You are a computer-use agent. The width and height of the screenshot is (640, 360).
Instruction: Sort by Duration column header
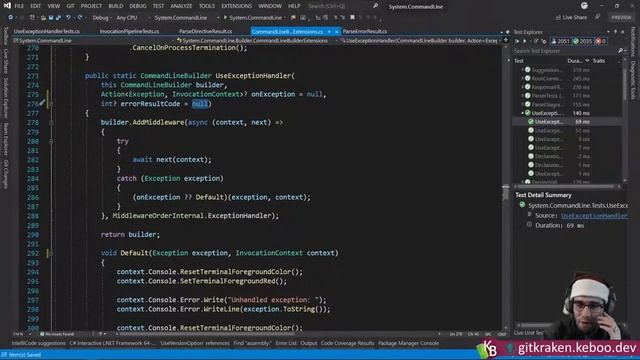578,61
